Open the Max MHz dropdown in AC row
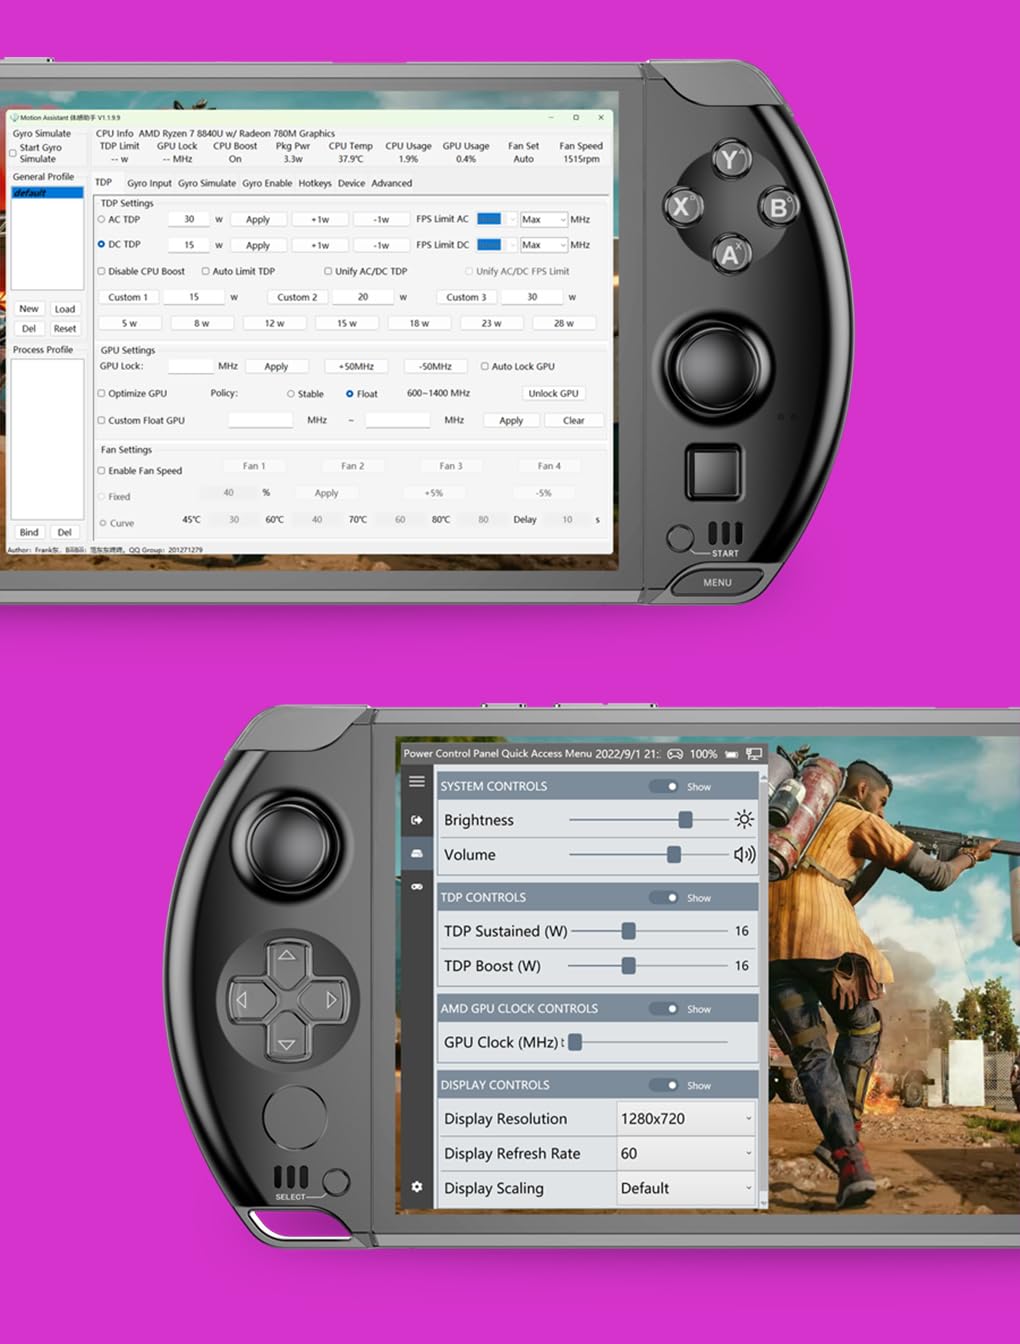1020x1344 pixels. point(544,219)
